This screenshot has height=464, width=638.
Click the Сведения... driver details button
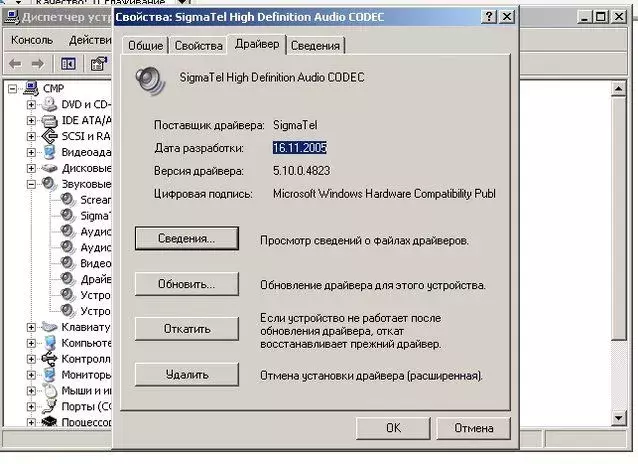coord(187,238)
